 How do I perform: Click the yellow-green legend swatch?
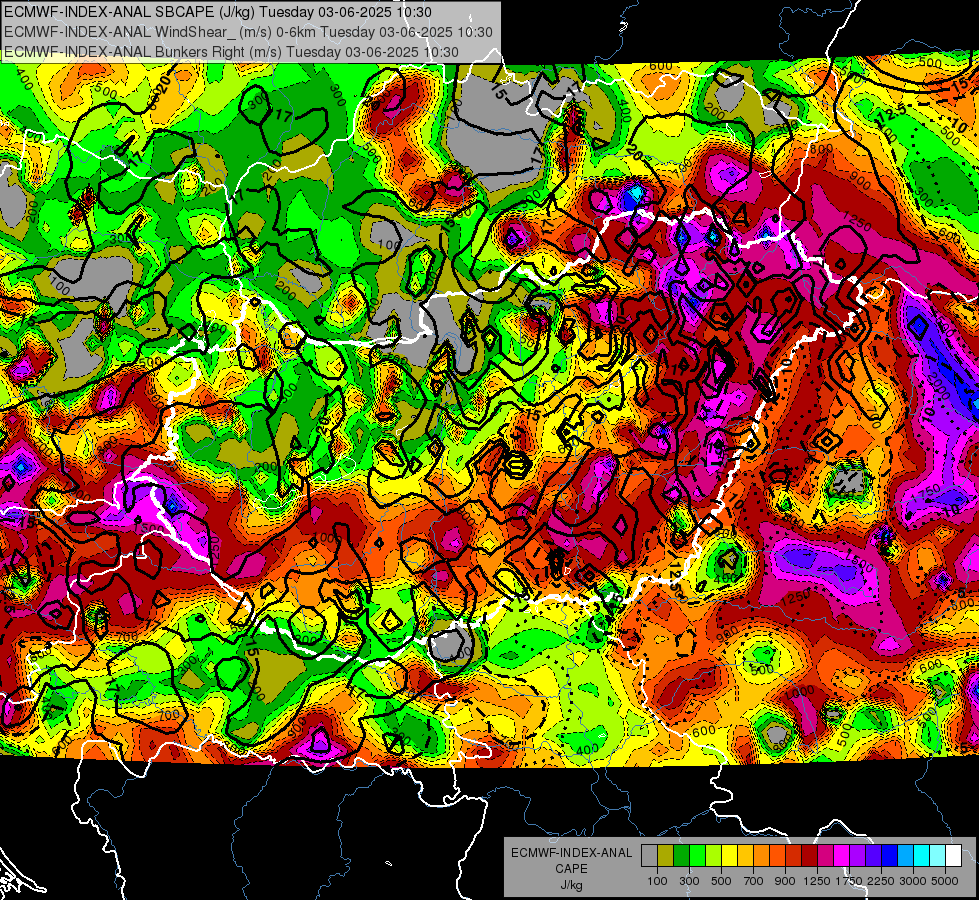tap(713, 855)
